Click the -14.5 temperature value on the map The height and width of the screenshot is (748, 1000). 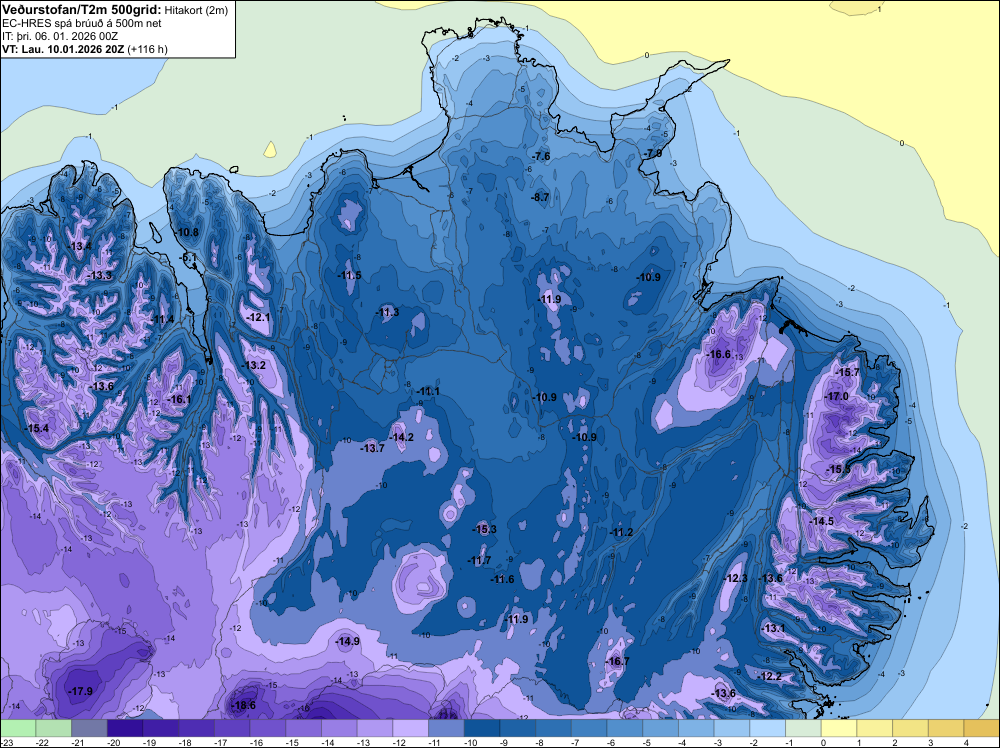[x=821, y=521]
